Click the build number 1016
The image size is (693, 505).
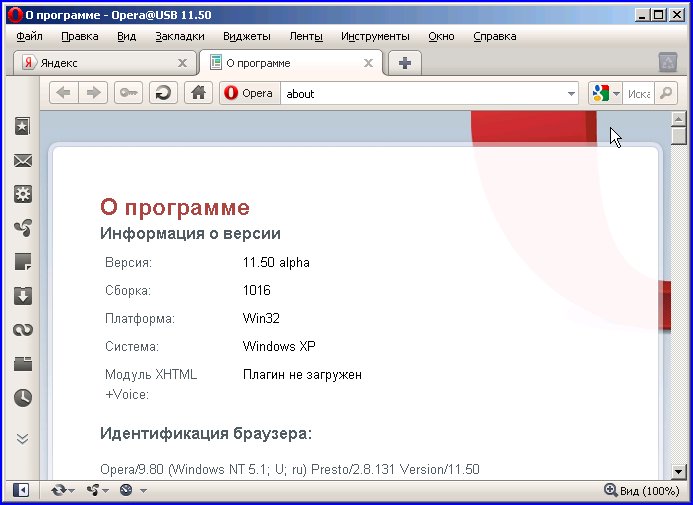point(257,290)
